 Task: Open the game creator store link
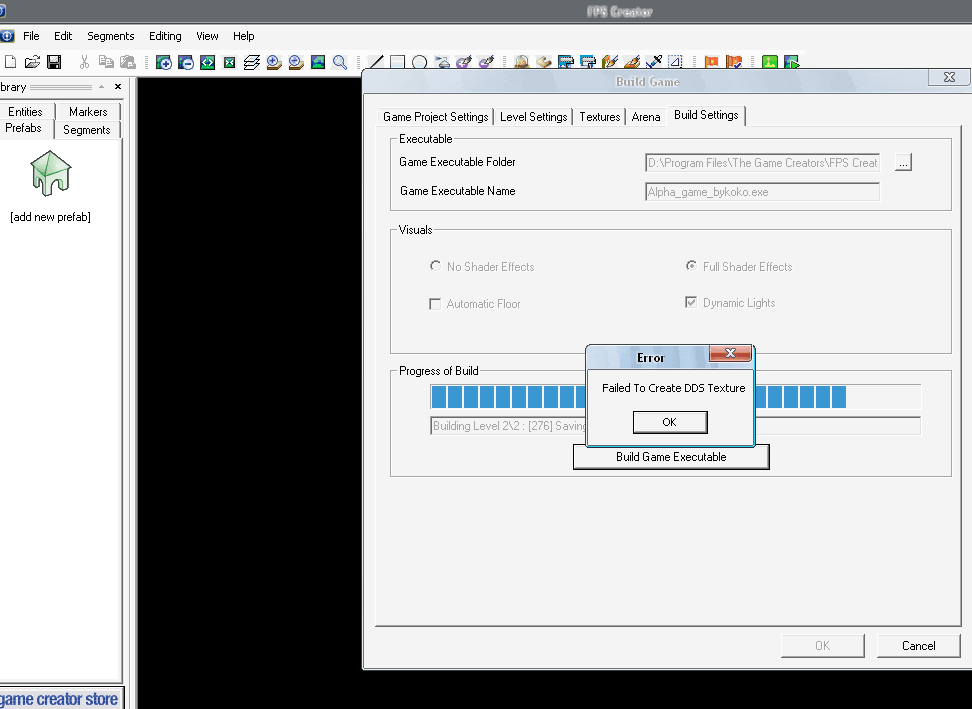[x=59, y=699]
